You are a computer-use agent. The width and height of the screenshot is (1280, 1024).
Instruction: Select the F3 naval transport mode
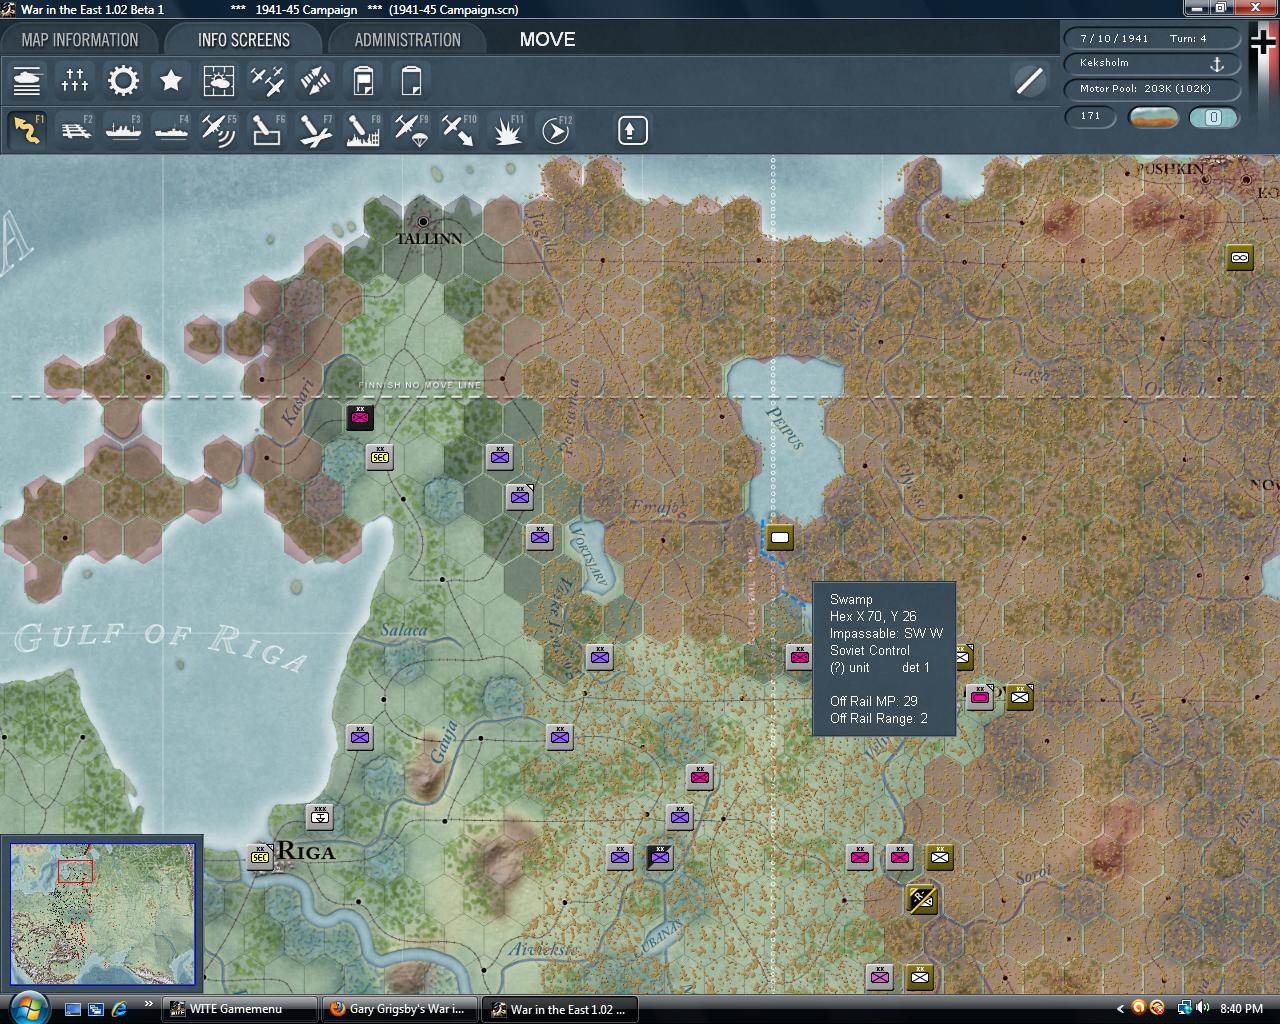coord(123,130)
